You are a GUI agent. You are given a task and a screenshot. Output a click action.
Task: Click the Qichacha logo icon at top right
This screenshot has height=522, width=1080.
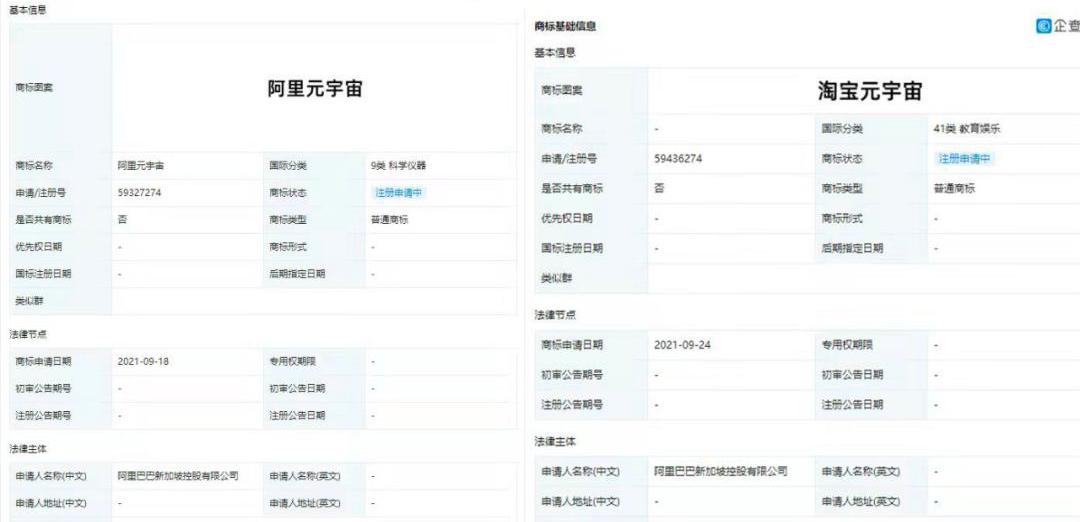coord(1042,26)
